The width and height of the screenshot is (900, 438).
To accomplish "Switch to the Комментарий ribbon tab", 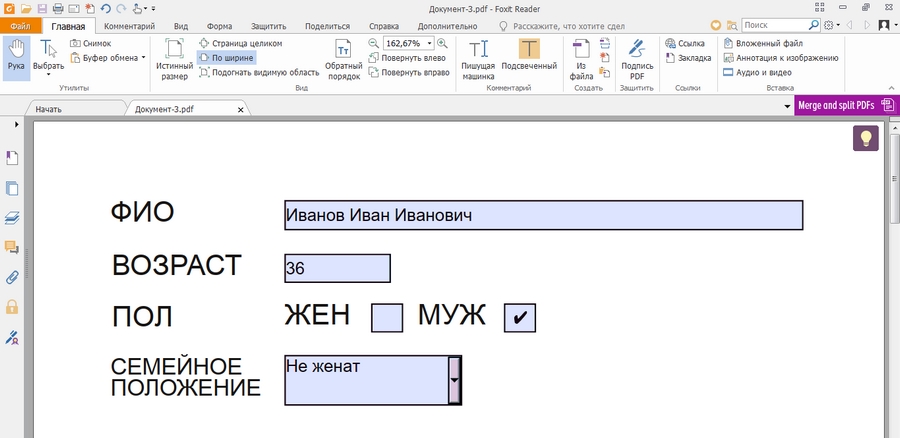I will [129, 26].
